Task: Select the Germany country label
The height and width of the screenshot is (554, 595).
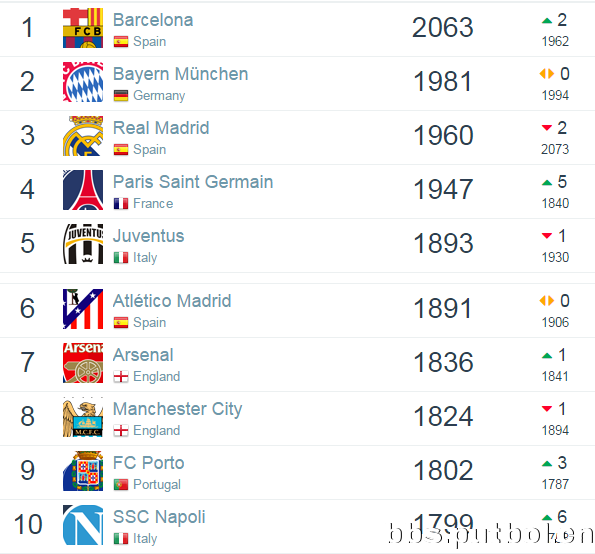Action: [159, 96]
